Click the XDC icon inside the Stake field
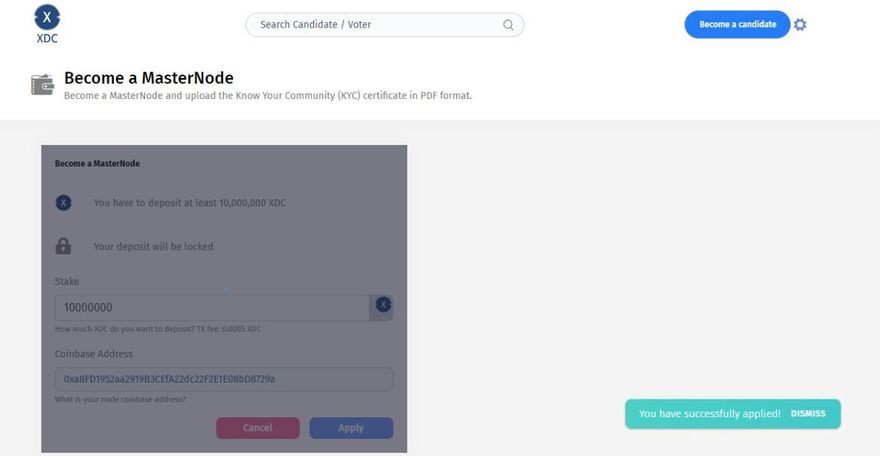 382,306
